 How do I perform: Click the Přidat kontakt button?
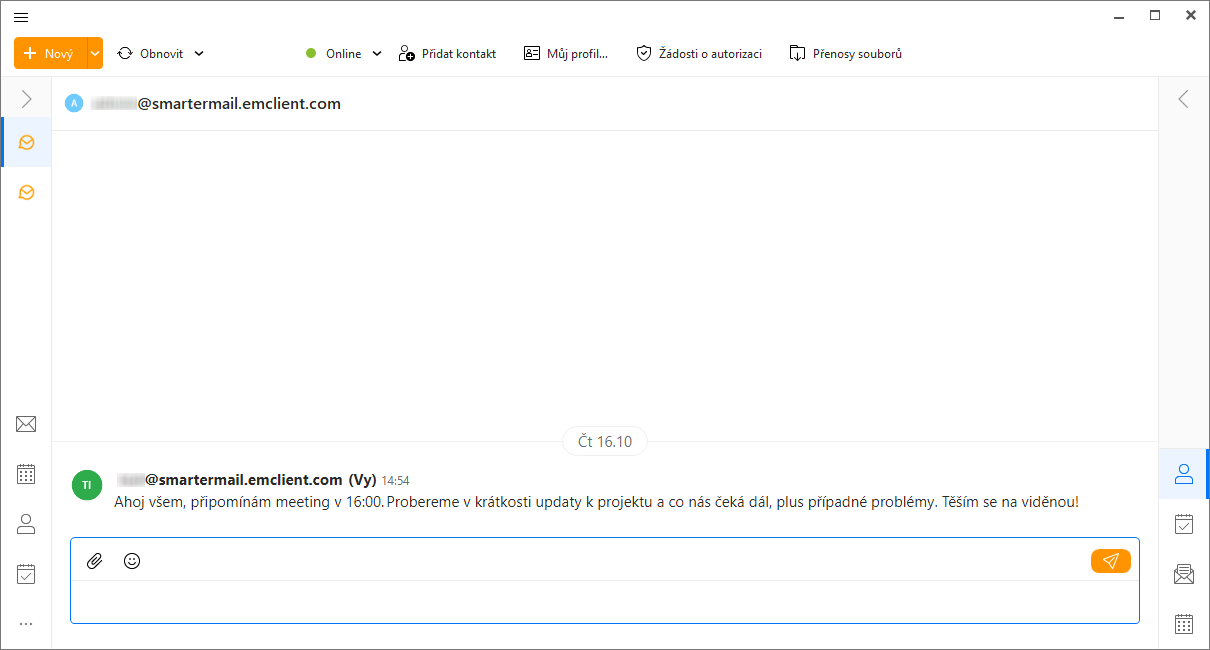click(447, 54)
